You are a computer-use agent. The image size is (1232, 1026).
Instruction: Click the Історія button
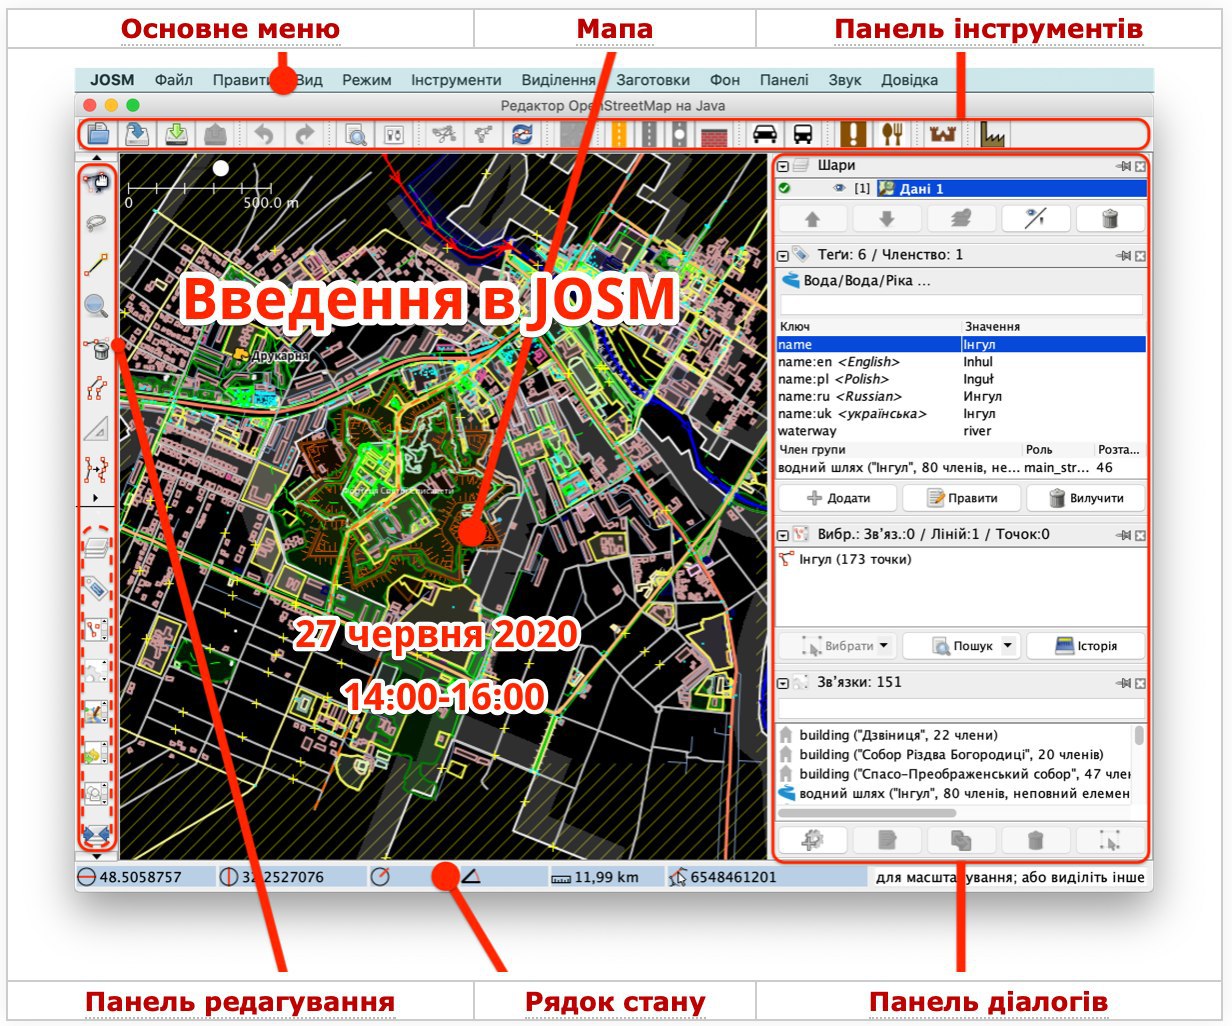pos(1086,646)
